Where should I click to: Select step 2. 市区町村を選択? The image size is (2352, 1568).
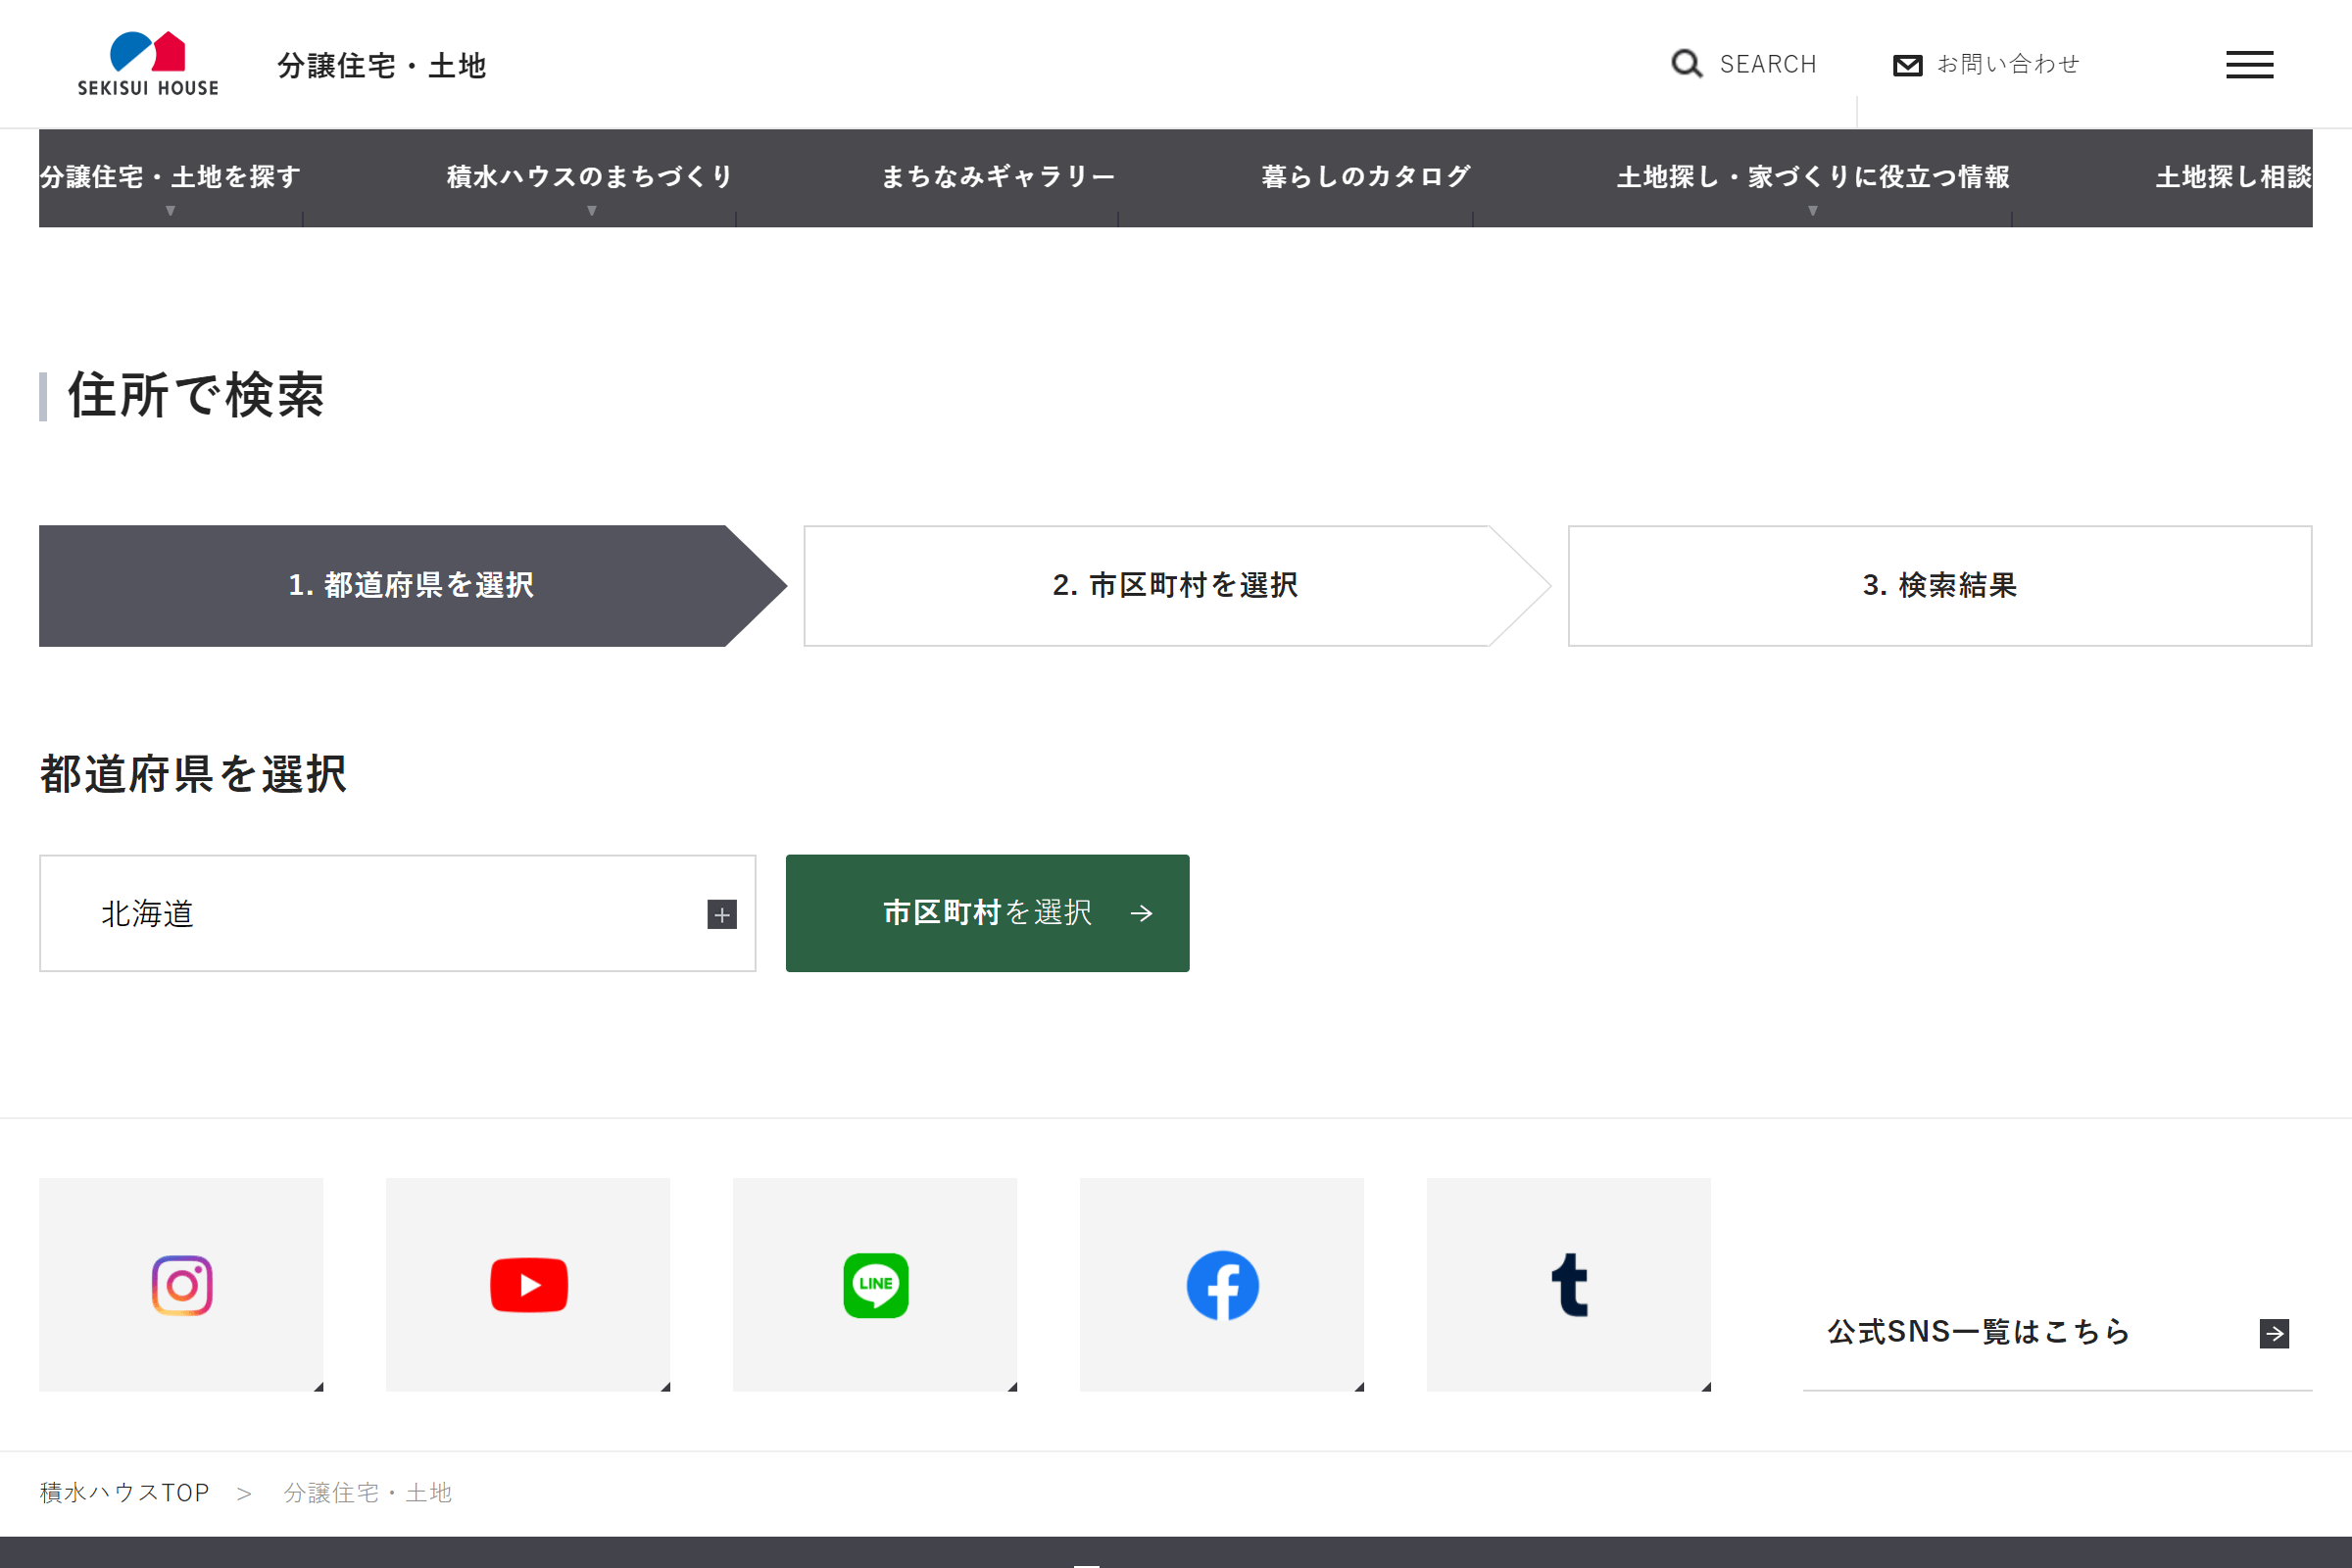pyautogui.click(x=1176, y=586)
